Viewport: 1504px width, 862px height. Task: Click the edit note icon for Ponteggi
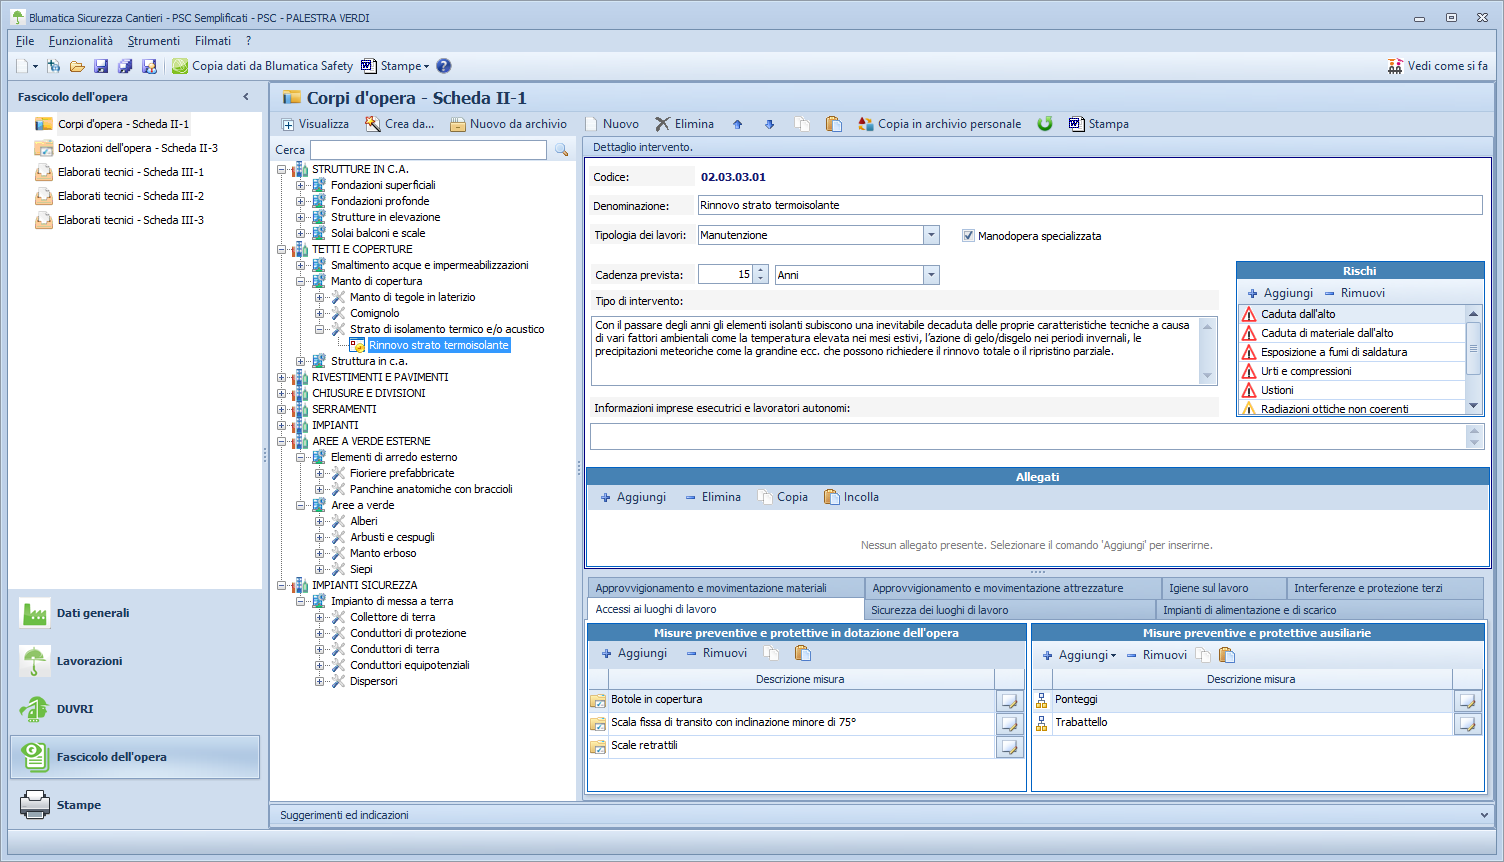pos(1467,701)
